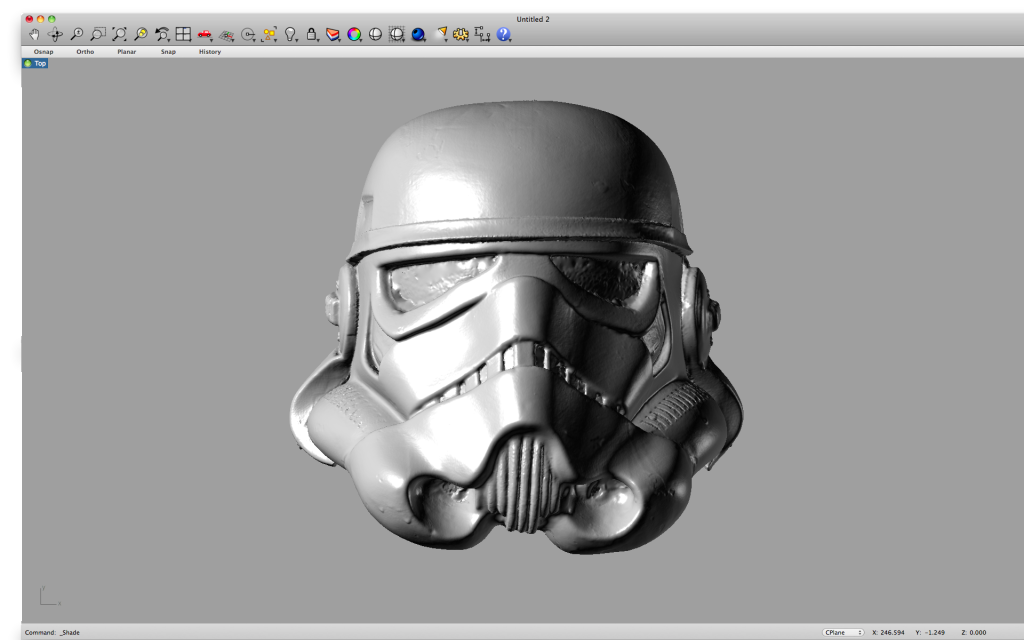Click the spotlight cone icon
Viewport: 1024px width, 640px height.
442,34
